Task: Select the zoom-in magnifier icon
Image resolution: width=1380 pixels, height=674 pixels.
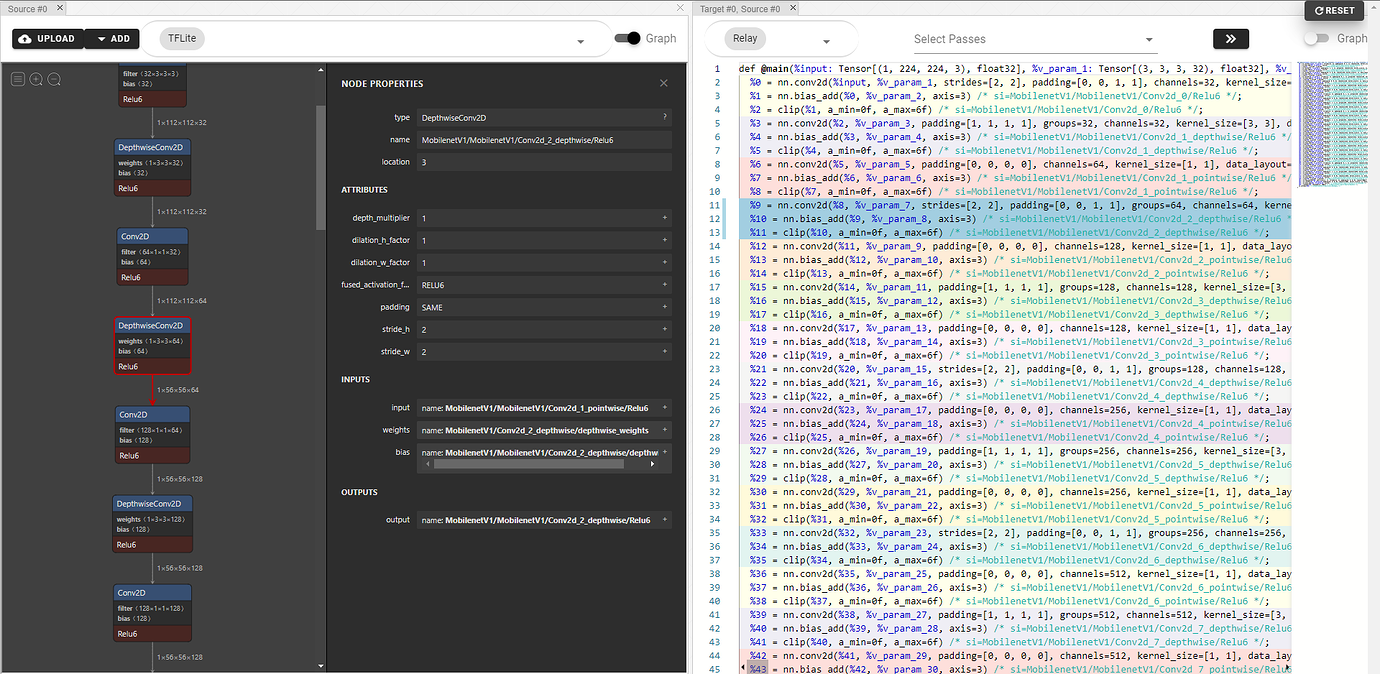Action: (x=36, y=79)
